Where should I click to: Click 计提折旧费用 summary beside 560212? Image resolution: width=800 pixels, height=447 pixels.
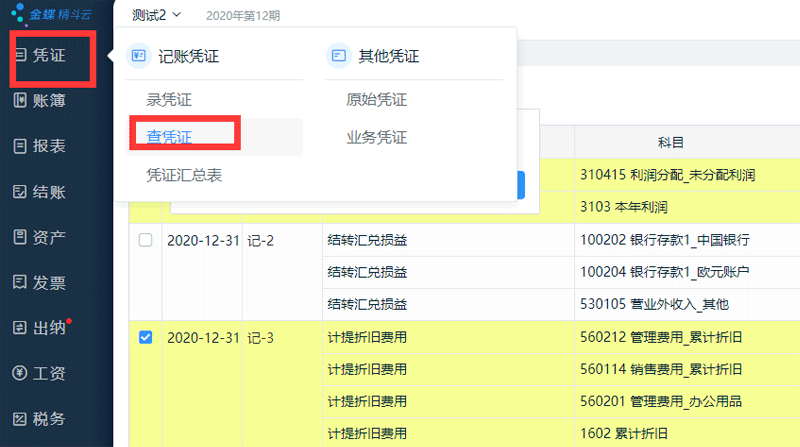367,337
